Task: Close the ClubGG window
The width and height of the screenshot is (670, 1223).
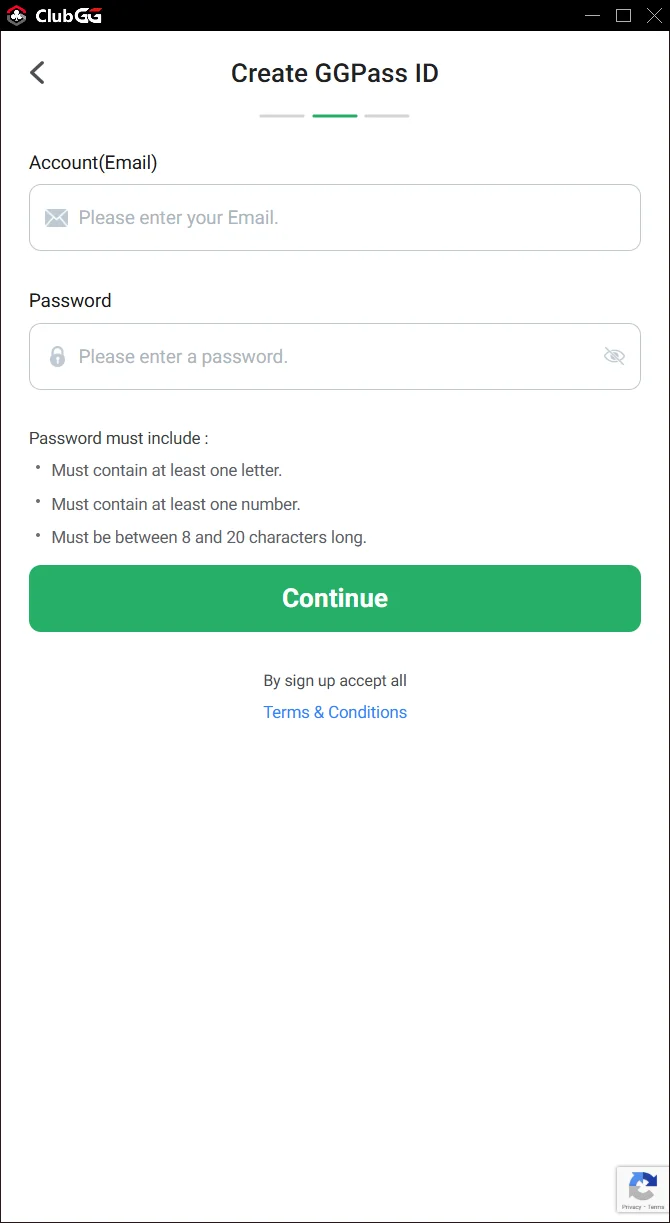Action: [653, 15]
